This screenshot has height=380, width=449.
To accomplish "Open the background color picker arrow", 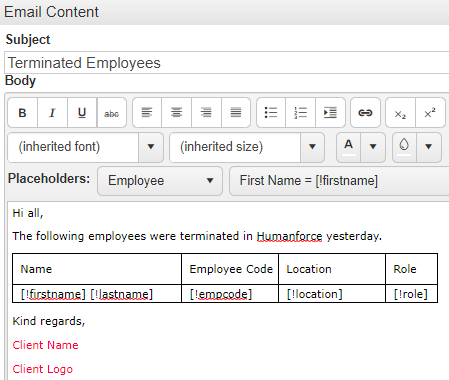I will pos(429,147).
